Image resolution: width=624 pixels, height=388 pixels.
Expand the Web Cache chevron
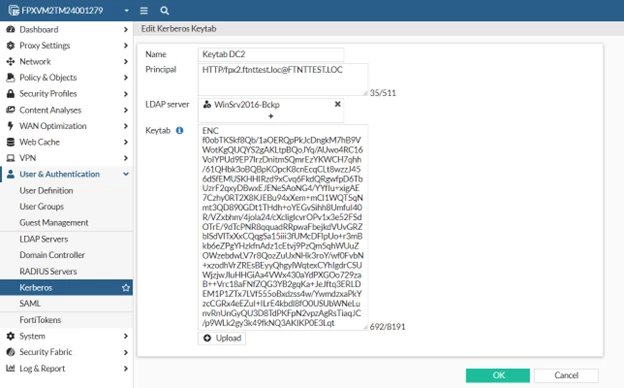click(x=126, y=142)
